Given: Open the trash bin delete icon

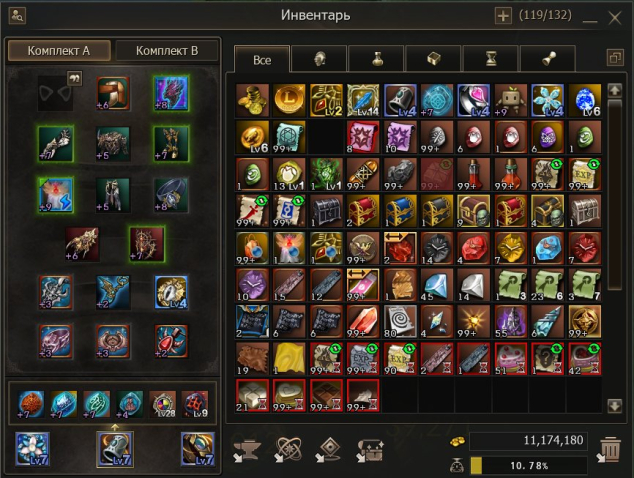Looking at the screenshot, I should click(x=609, y=448).
